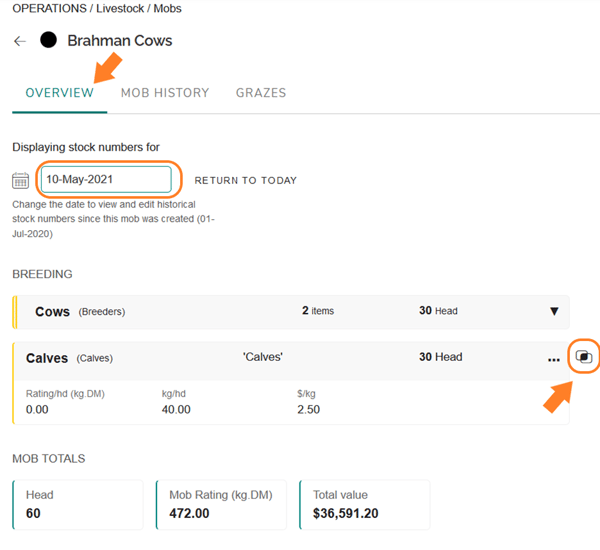This screenshot has width=600, height=550.
Task: Select the Cows (Breeders) row
Action: point(80,311)
